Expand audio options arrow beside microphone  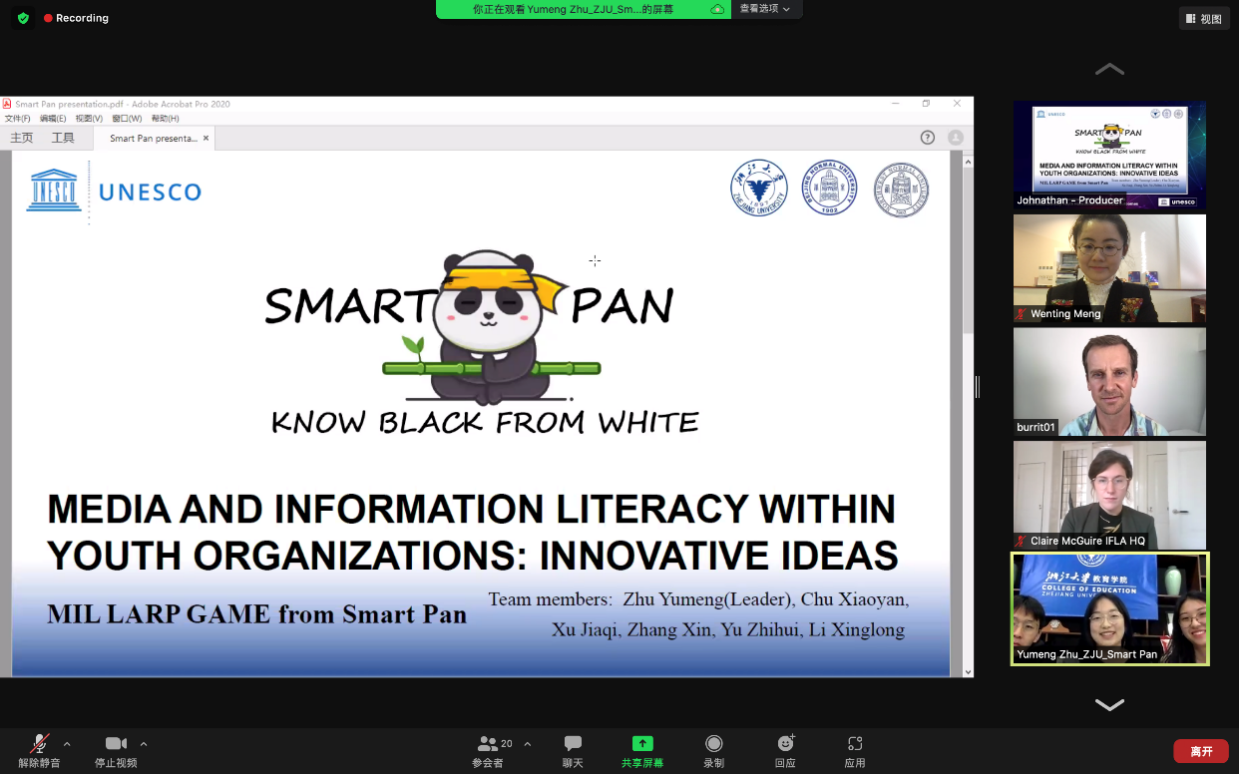[67, 744]
